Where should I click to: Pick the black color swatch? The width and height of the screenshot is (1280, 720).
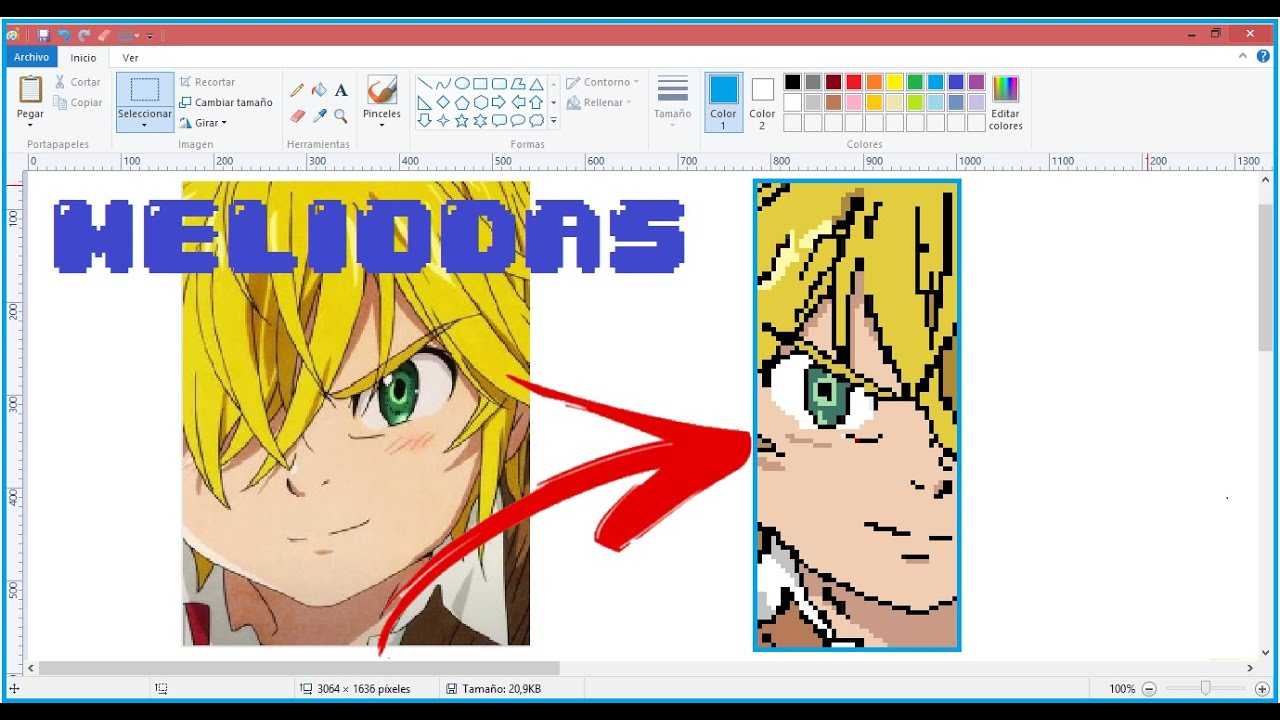pos(792,82)
